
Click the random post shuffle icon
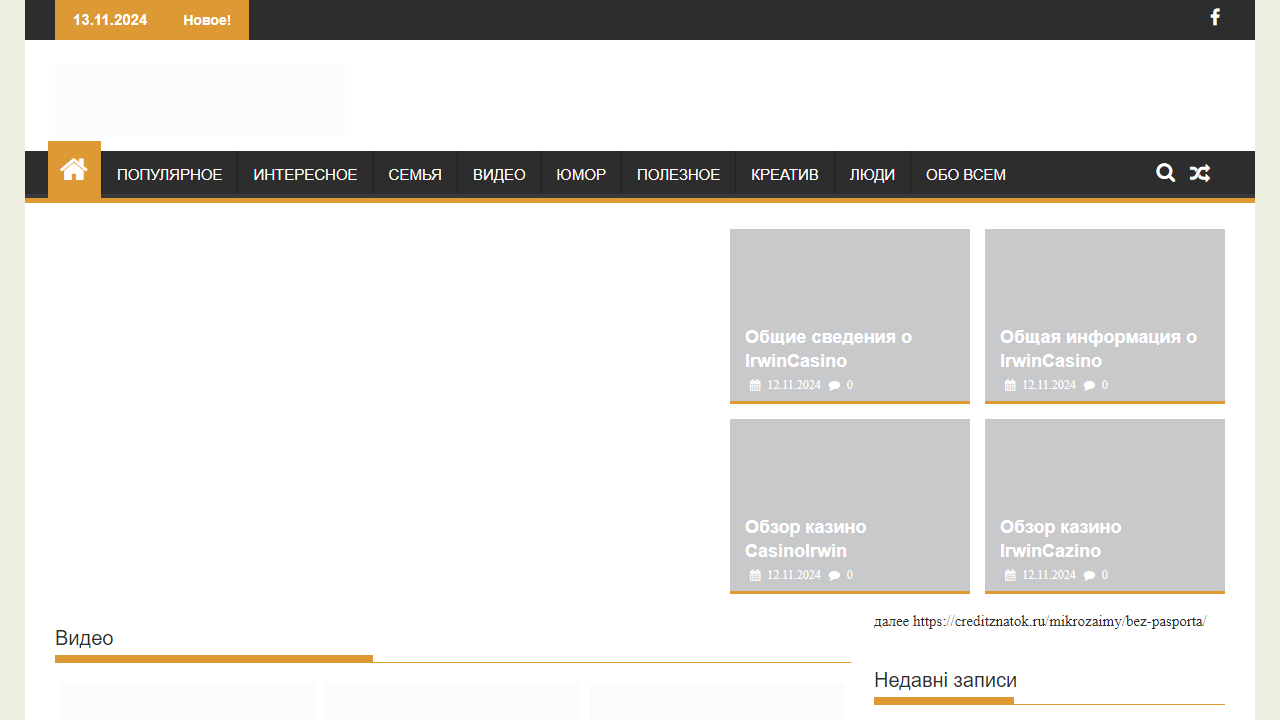pyautogui.click(x=1200, y=173)
